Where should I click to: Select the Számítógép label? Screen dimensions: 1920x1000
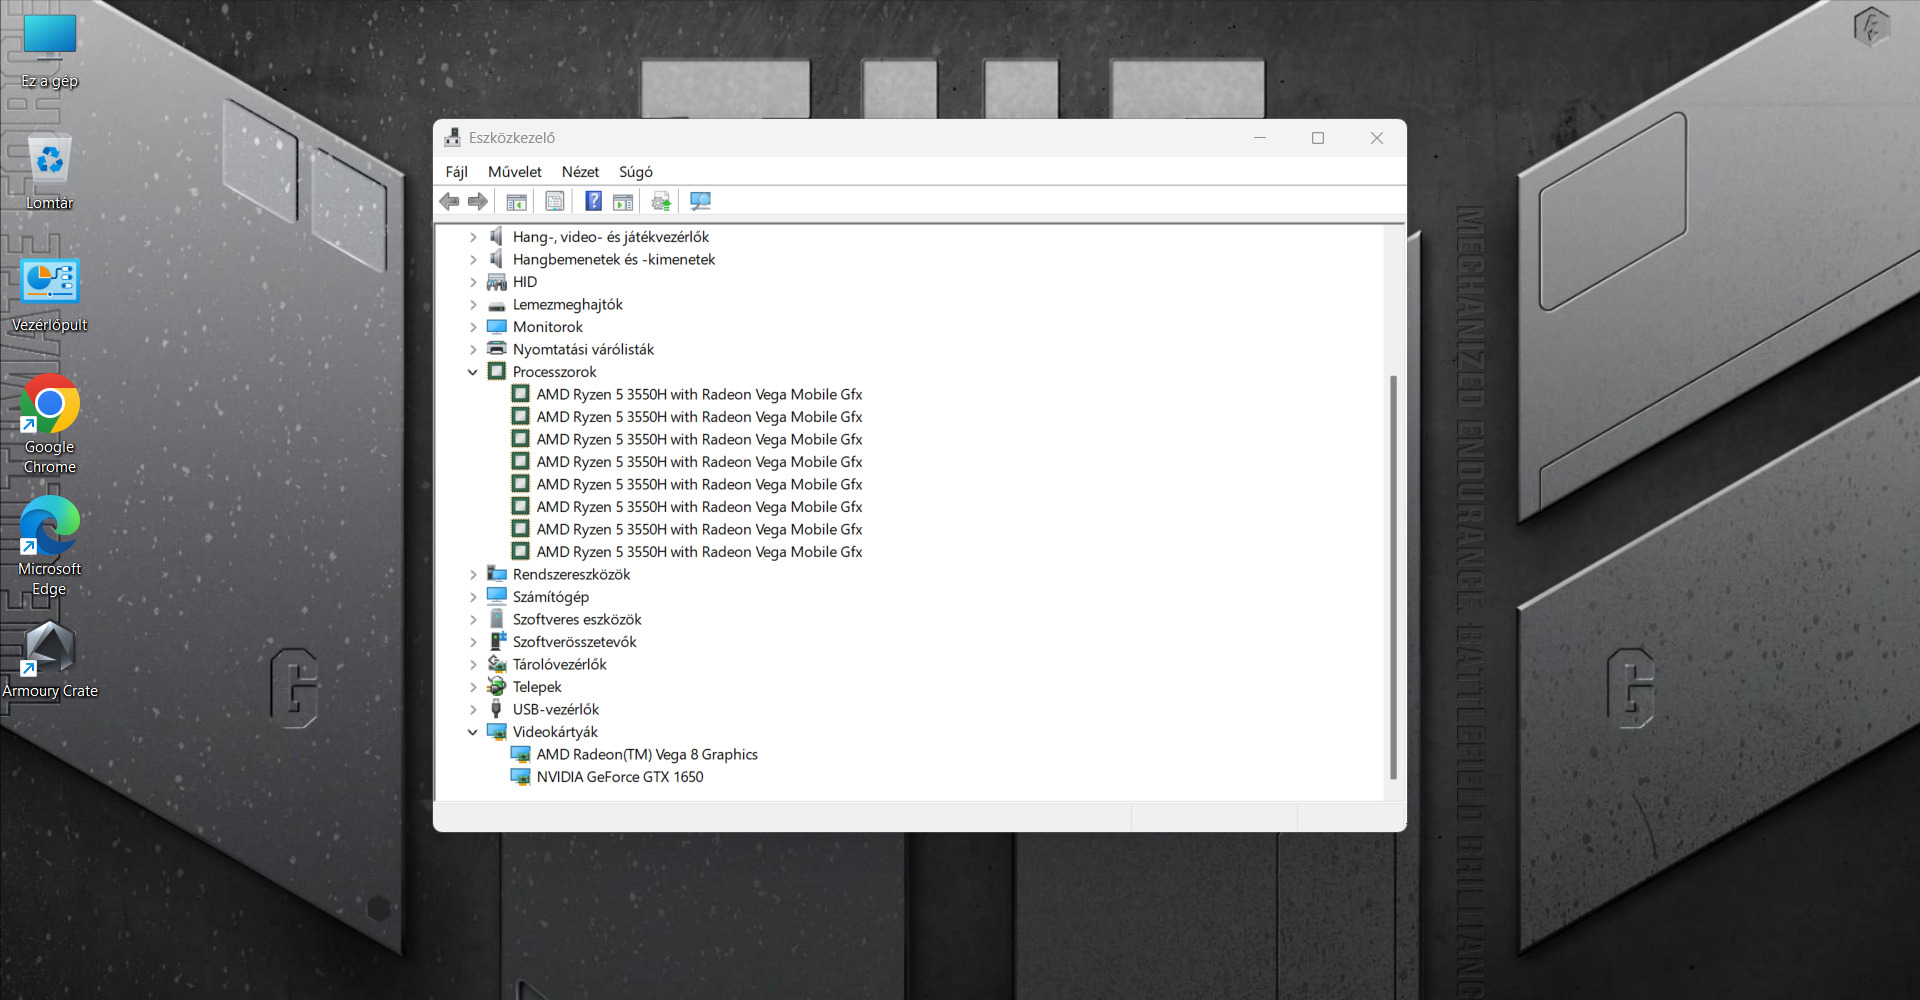tap(551, 597)
